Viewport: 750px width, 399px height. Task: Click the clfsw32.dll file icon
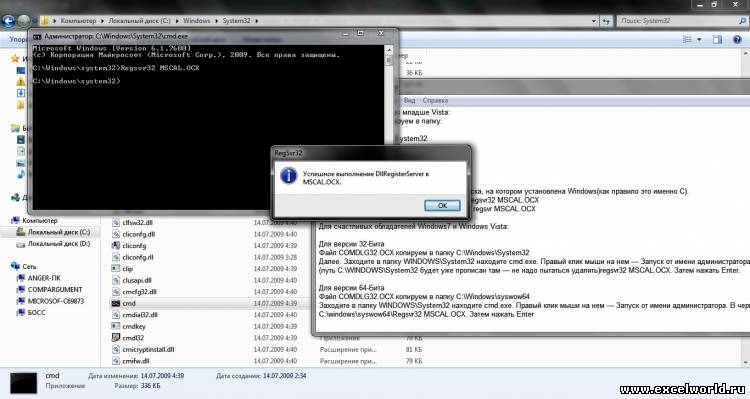[x=115, y=222]
